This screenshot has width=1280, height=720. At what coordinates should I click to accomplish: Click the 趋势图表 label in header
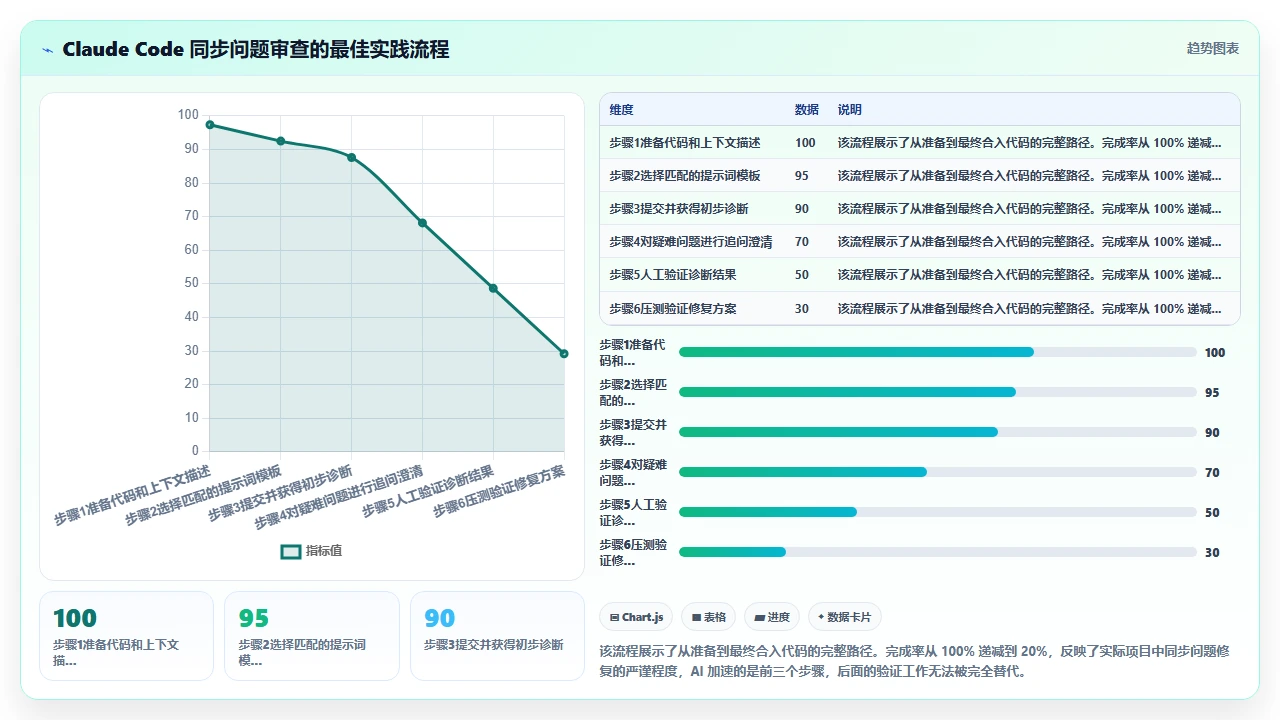point(1212,48)
